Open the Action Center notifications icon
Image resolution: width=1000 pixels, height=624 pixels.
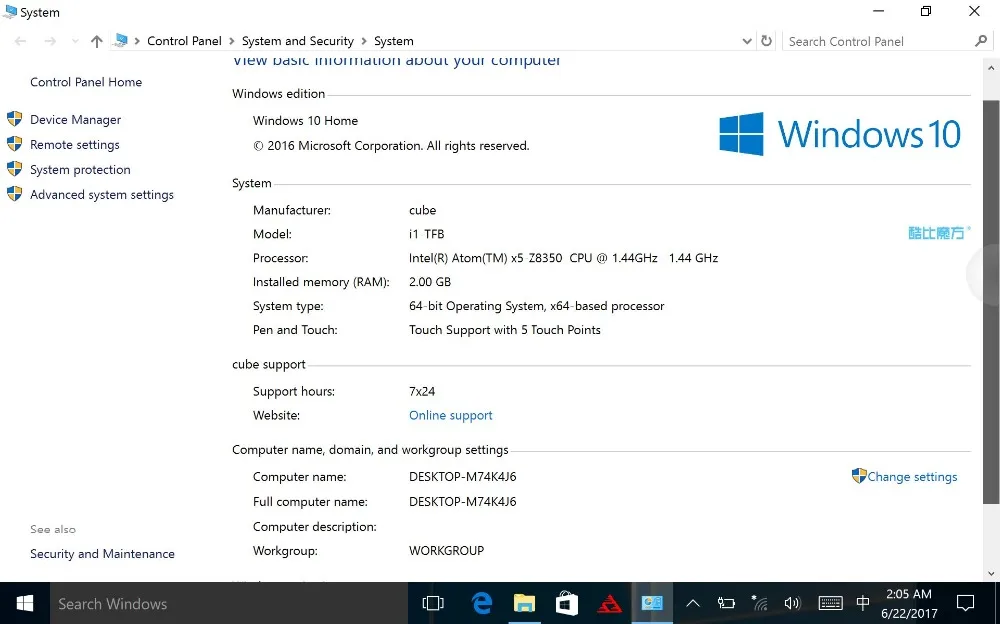tap(966, 603)
